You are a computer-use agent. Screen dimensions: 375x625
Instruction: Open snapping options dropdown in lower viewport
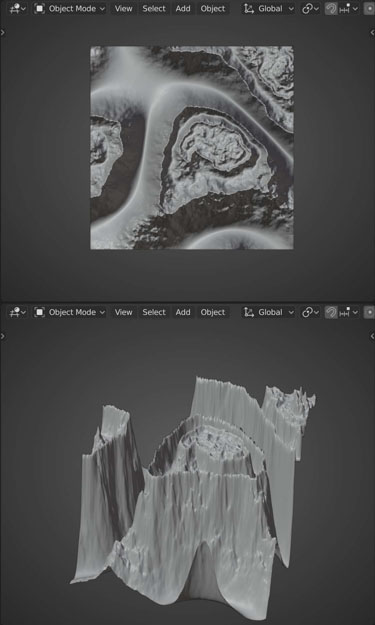(348, 312)
